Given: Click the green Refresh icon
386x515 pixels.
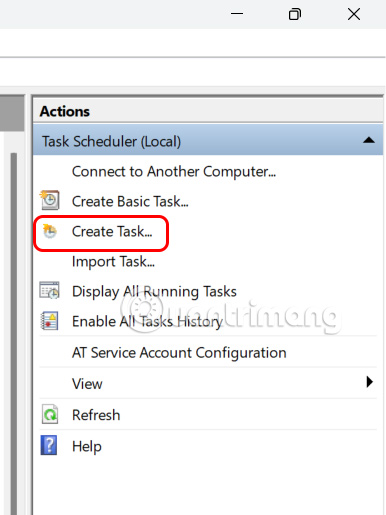Looking at the screenshot, I should tap(50, 414).
